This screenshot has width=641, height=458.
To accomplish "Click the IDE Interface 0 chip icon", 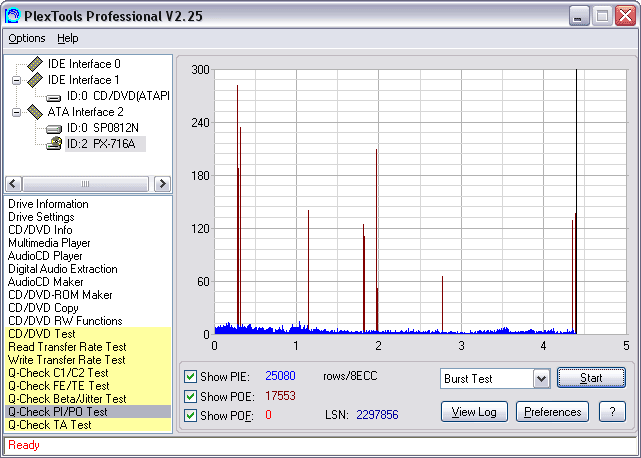I will click(x=35, y=64).
